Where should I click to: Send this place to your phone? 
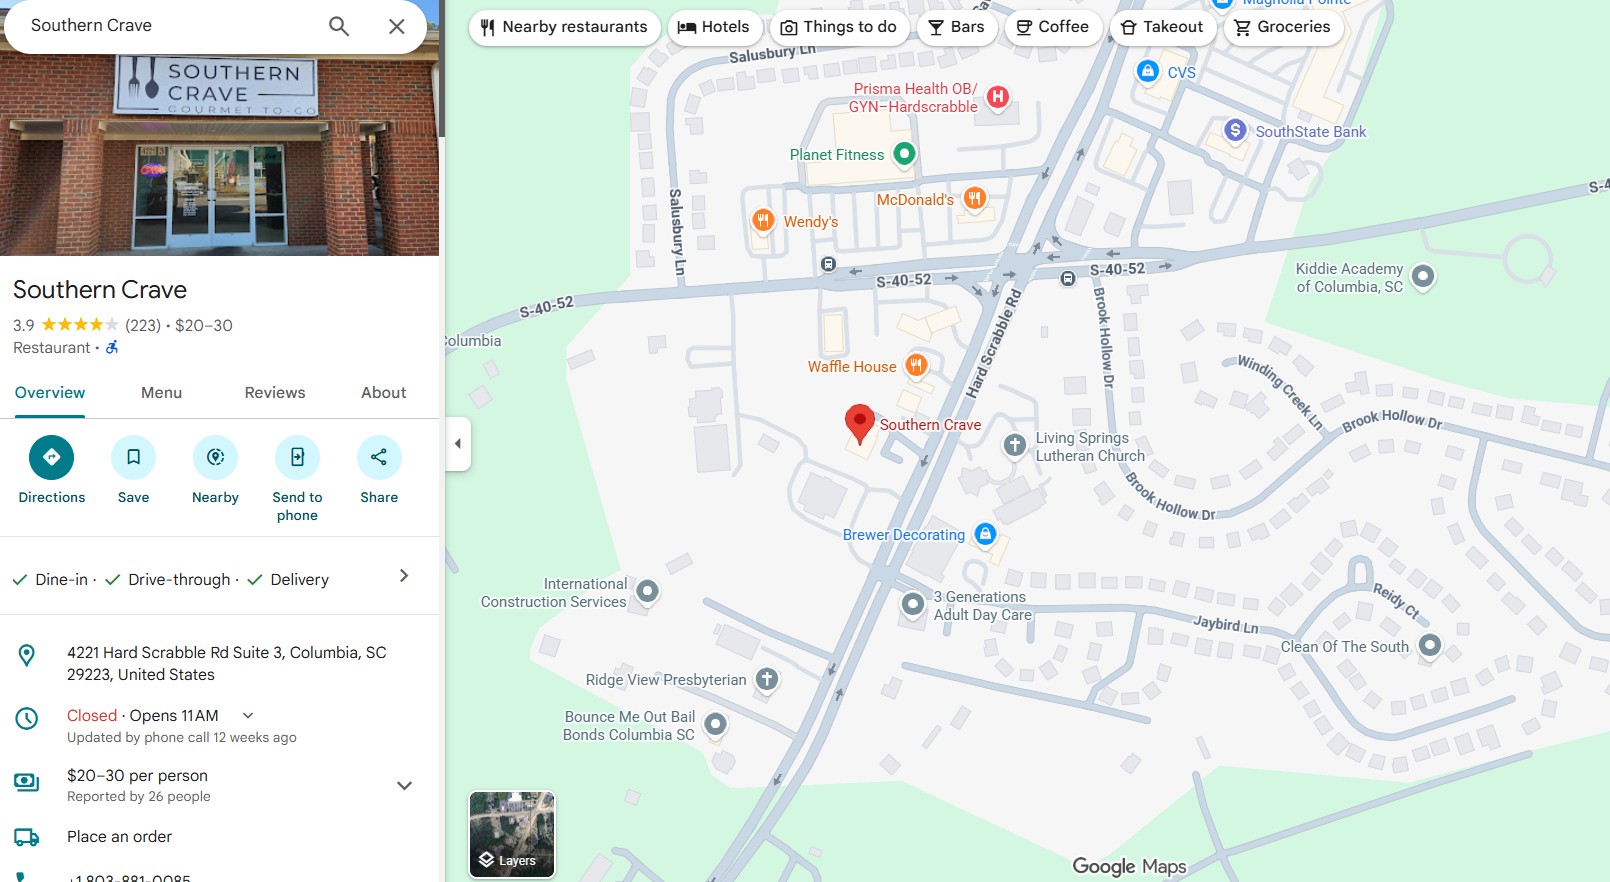click(x=297, y=457)
